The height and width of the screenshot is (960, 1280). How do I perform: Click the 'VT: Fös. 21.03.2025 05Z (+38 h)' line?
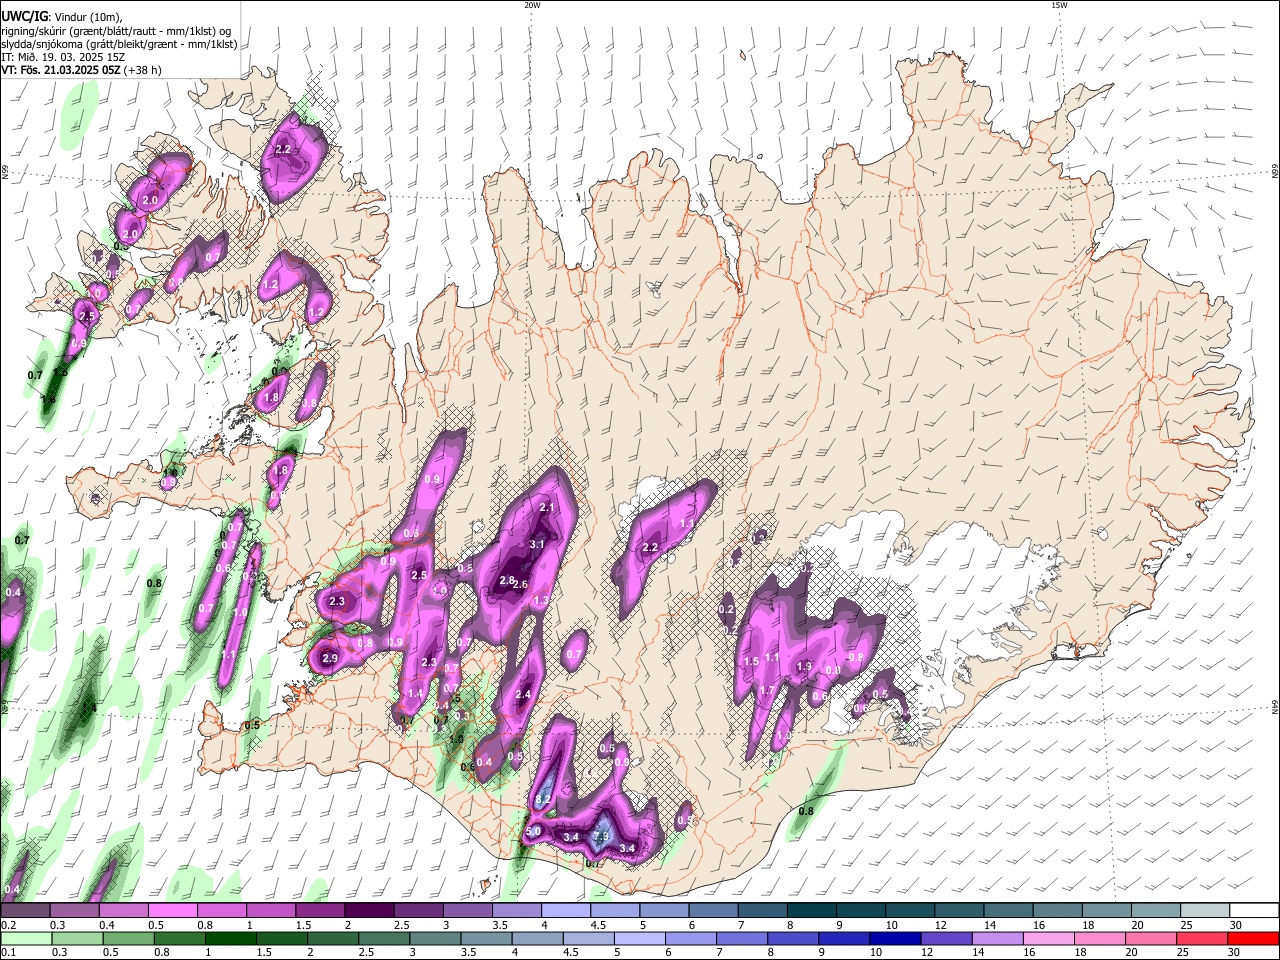pos(81,70)
